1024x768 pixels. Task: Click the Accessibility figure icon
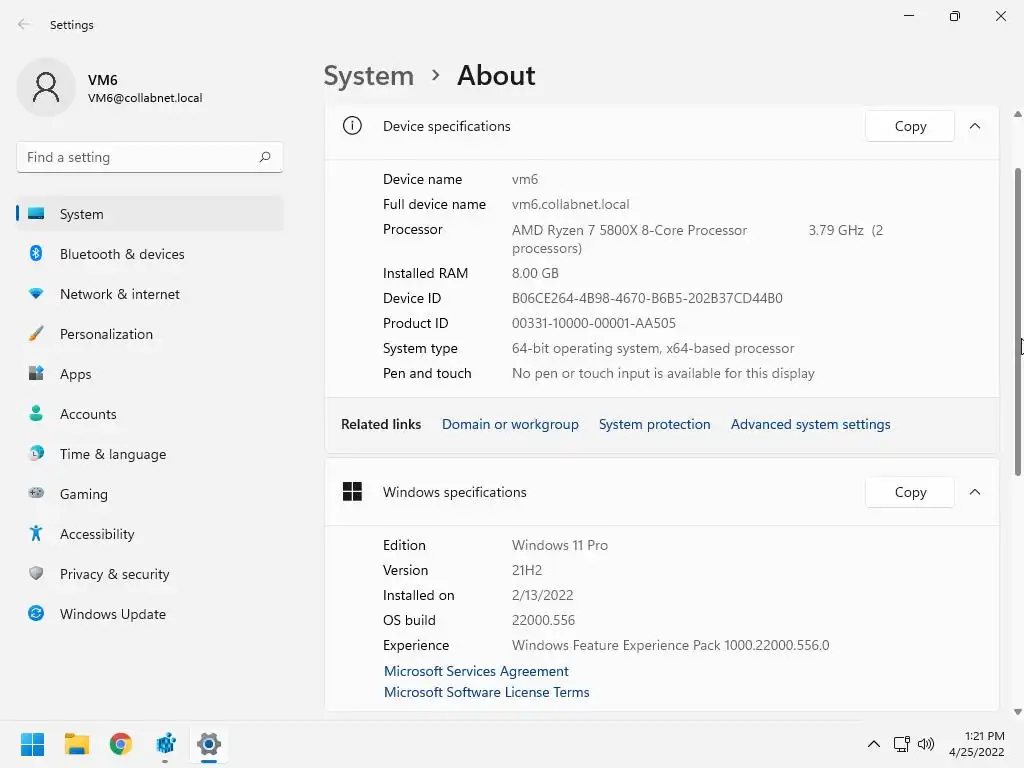point(36,534)
